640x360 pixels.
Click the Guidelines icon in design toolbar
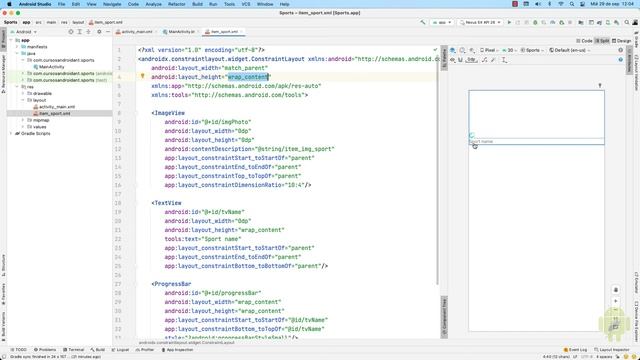[x=504, y=60]
